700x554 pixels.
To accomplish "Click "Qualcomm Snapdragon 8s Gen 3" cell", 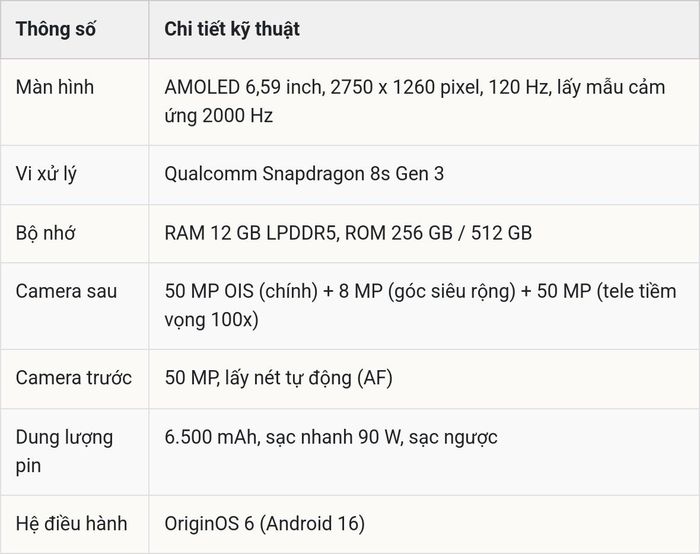I will [x=304, y=174].
